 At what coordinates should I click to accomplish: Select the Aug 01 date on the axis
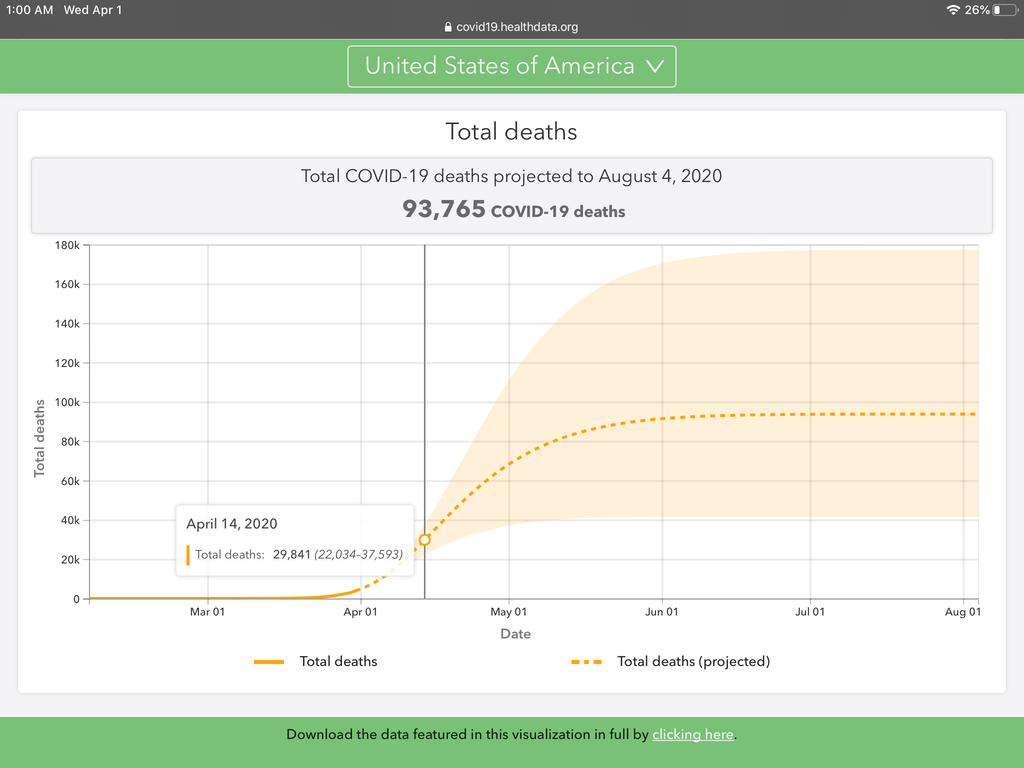963,612
